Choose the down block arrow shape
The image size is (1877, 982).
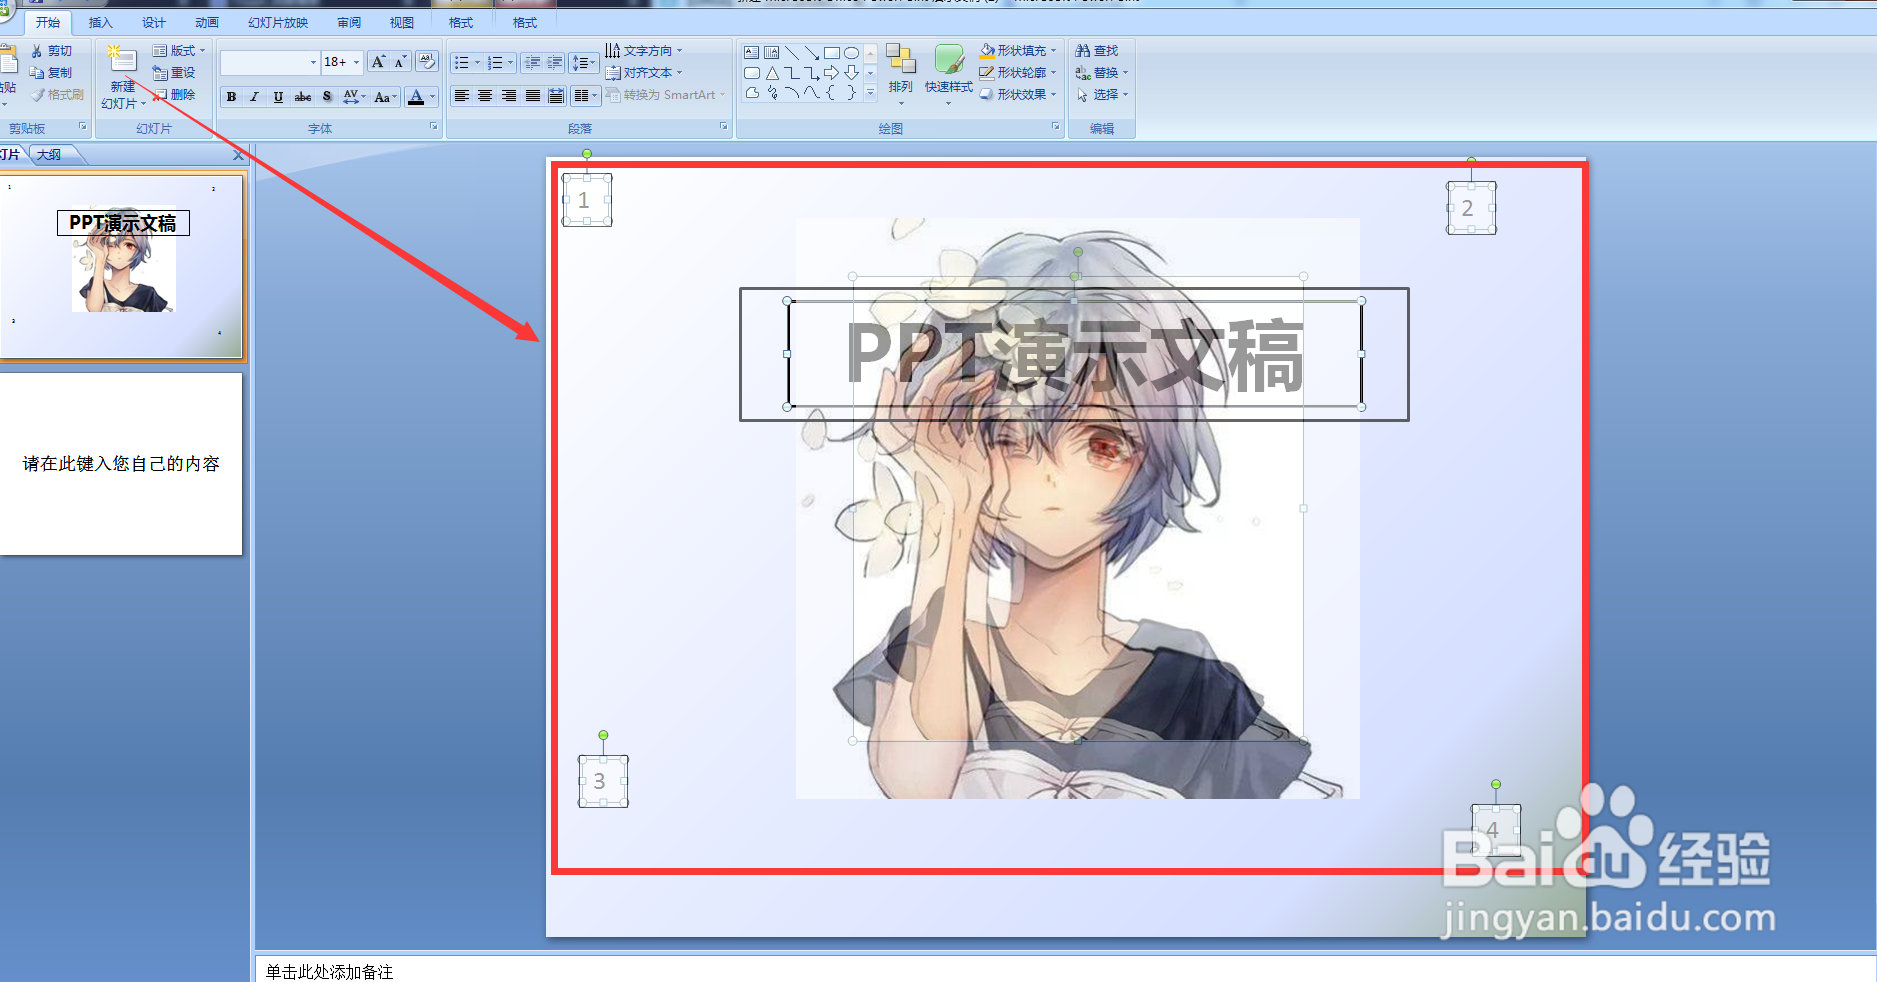[851, 73]
